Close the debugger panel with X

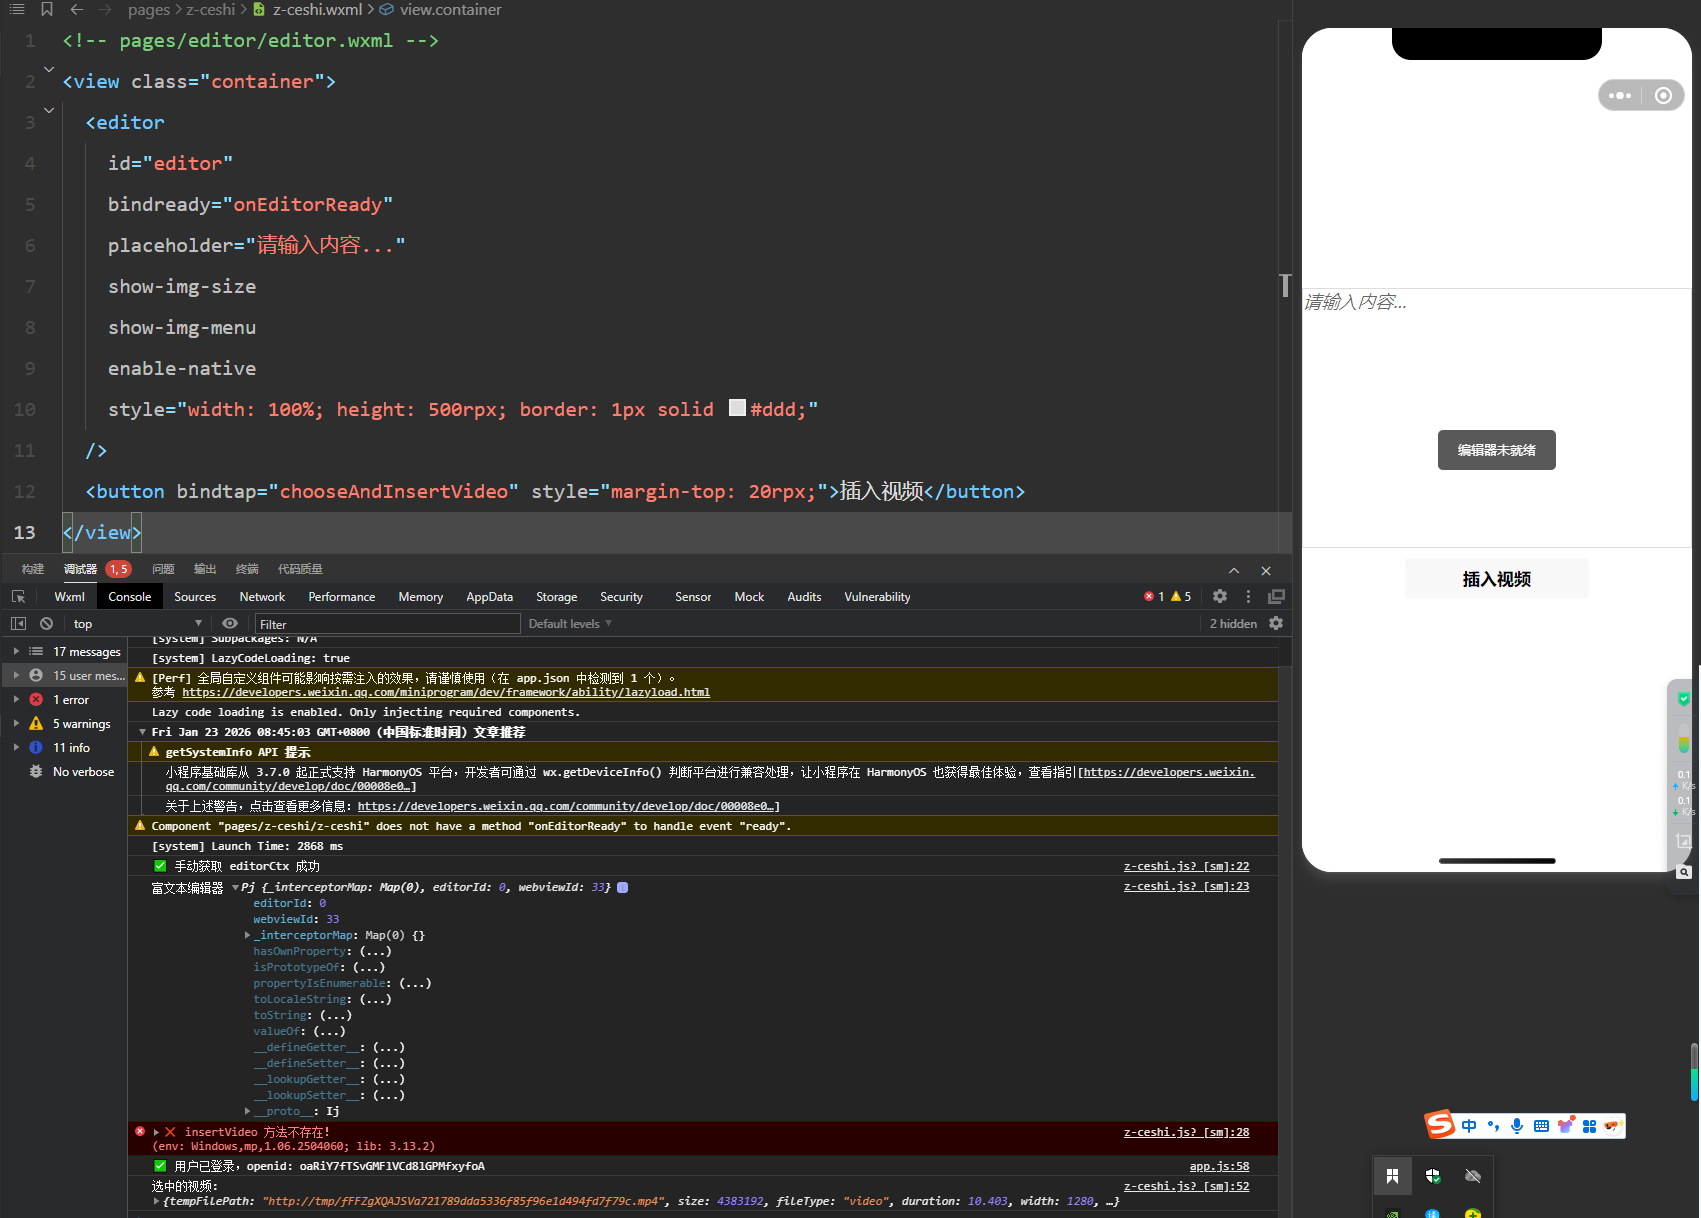click(x=1266, y=570)
